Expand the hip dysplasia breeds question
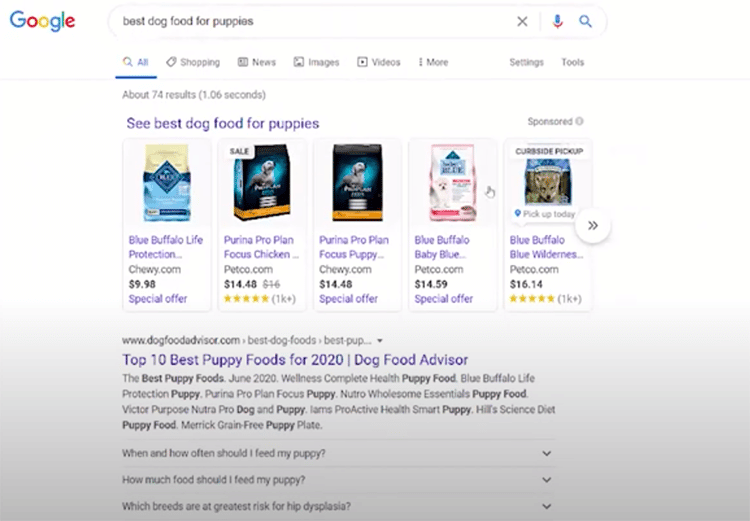The height and width of the screenshot is (521, 750). (x=546, y=506)
